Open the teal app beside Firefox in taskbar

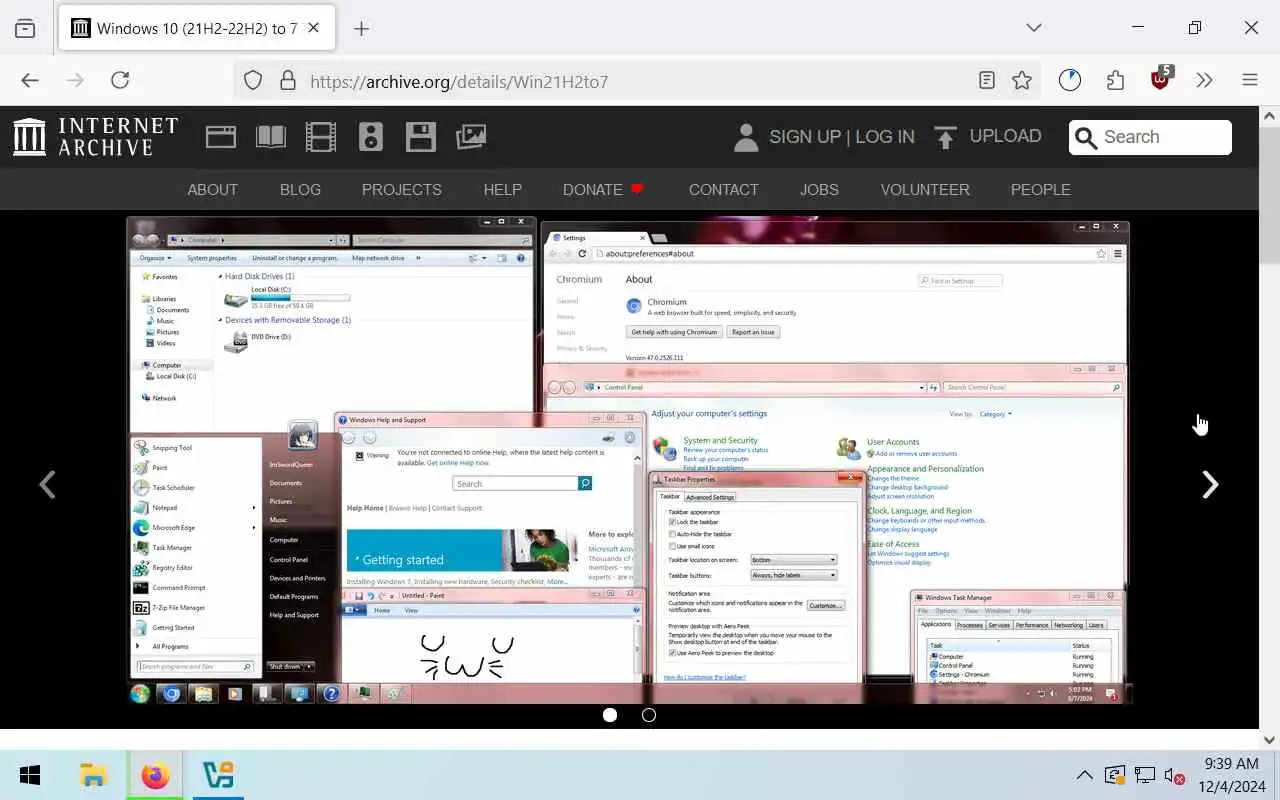[218, 775]
